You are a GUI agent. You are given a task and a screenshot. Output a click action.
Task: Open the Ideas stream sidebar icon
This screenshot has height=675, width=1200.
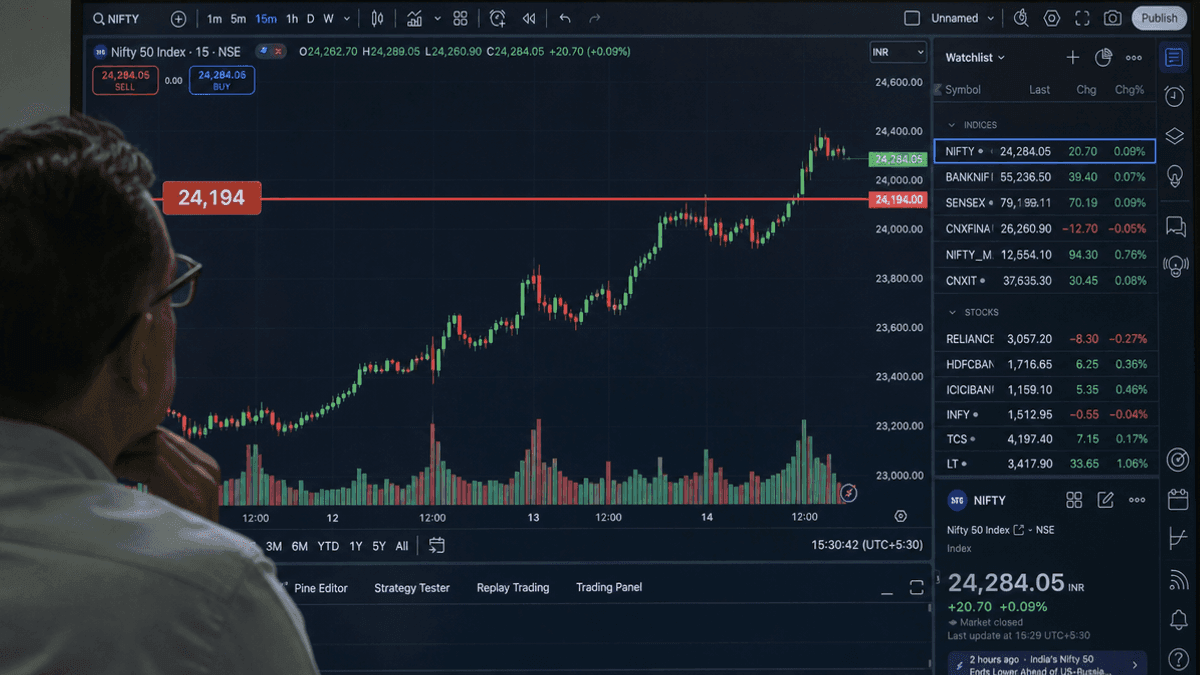[1176, 266]
